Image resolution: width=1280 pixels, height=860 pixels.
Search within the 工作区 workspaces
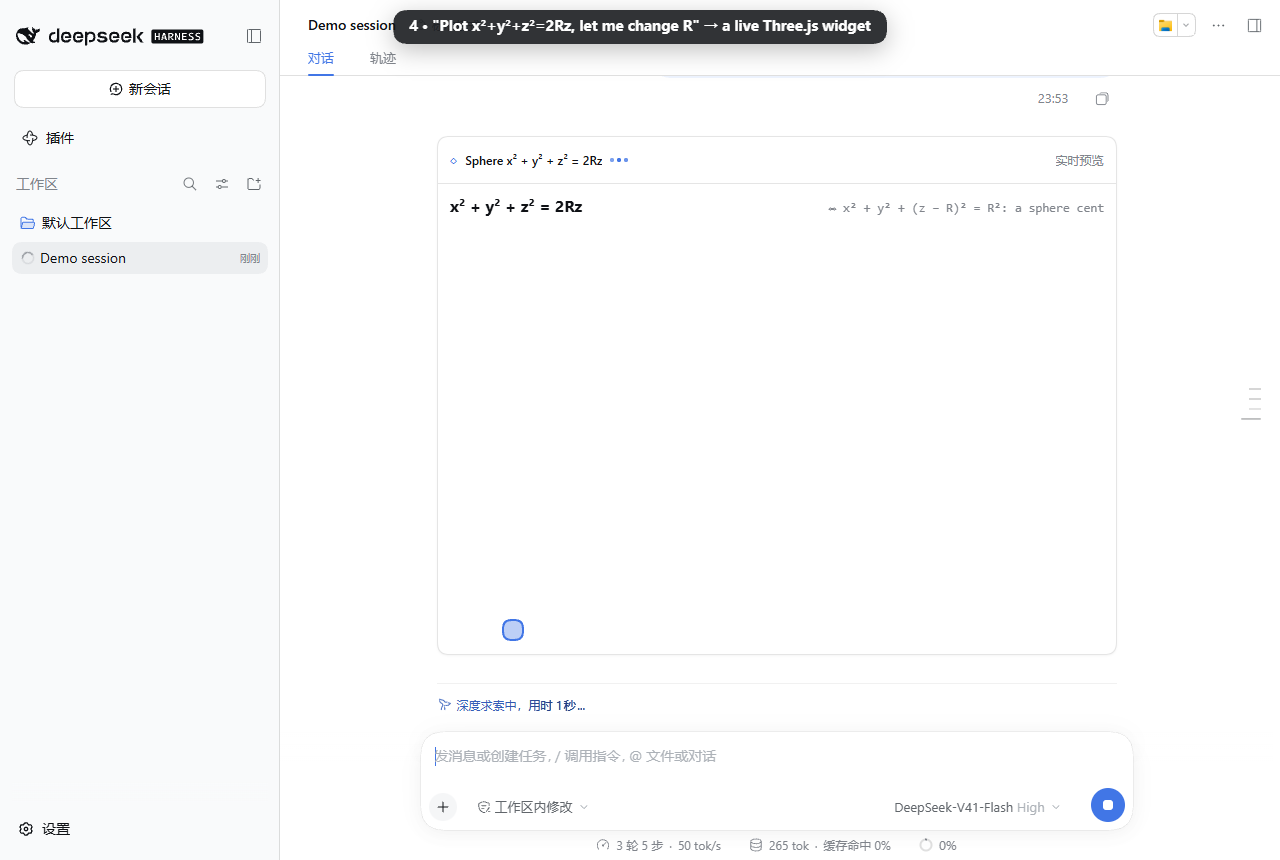point(190,184)
